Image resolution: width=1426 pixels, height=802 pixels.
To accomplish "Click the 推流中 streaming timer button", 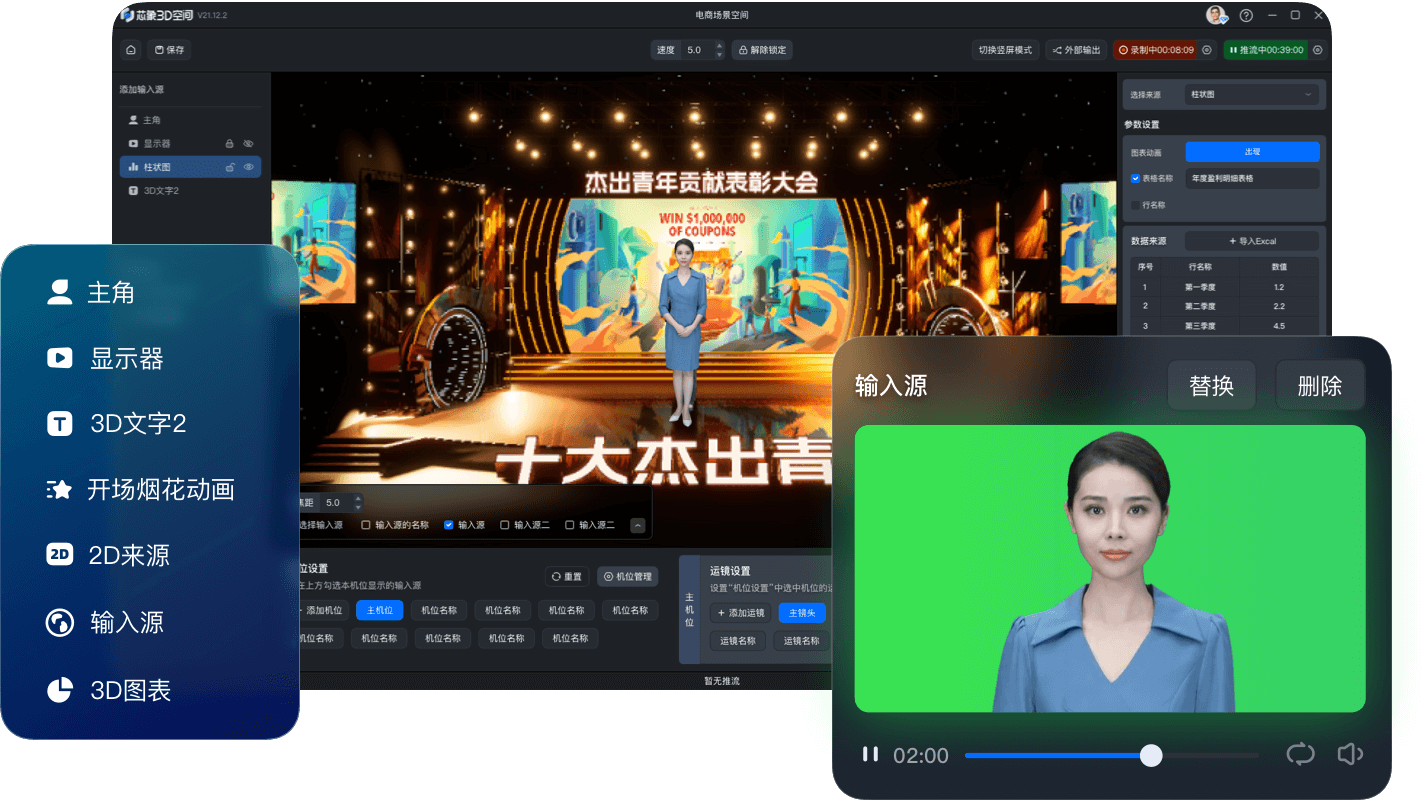I will 1265,50.
